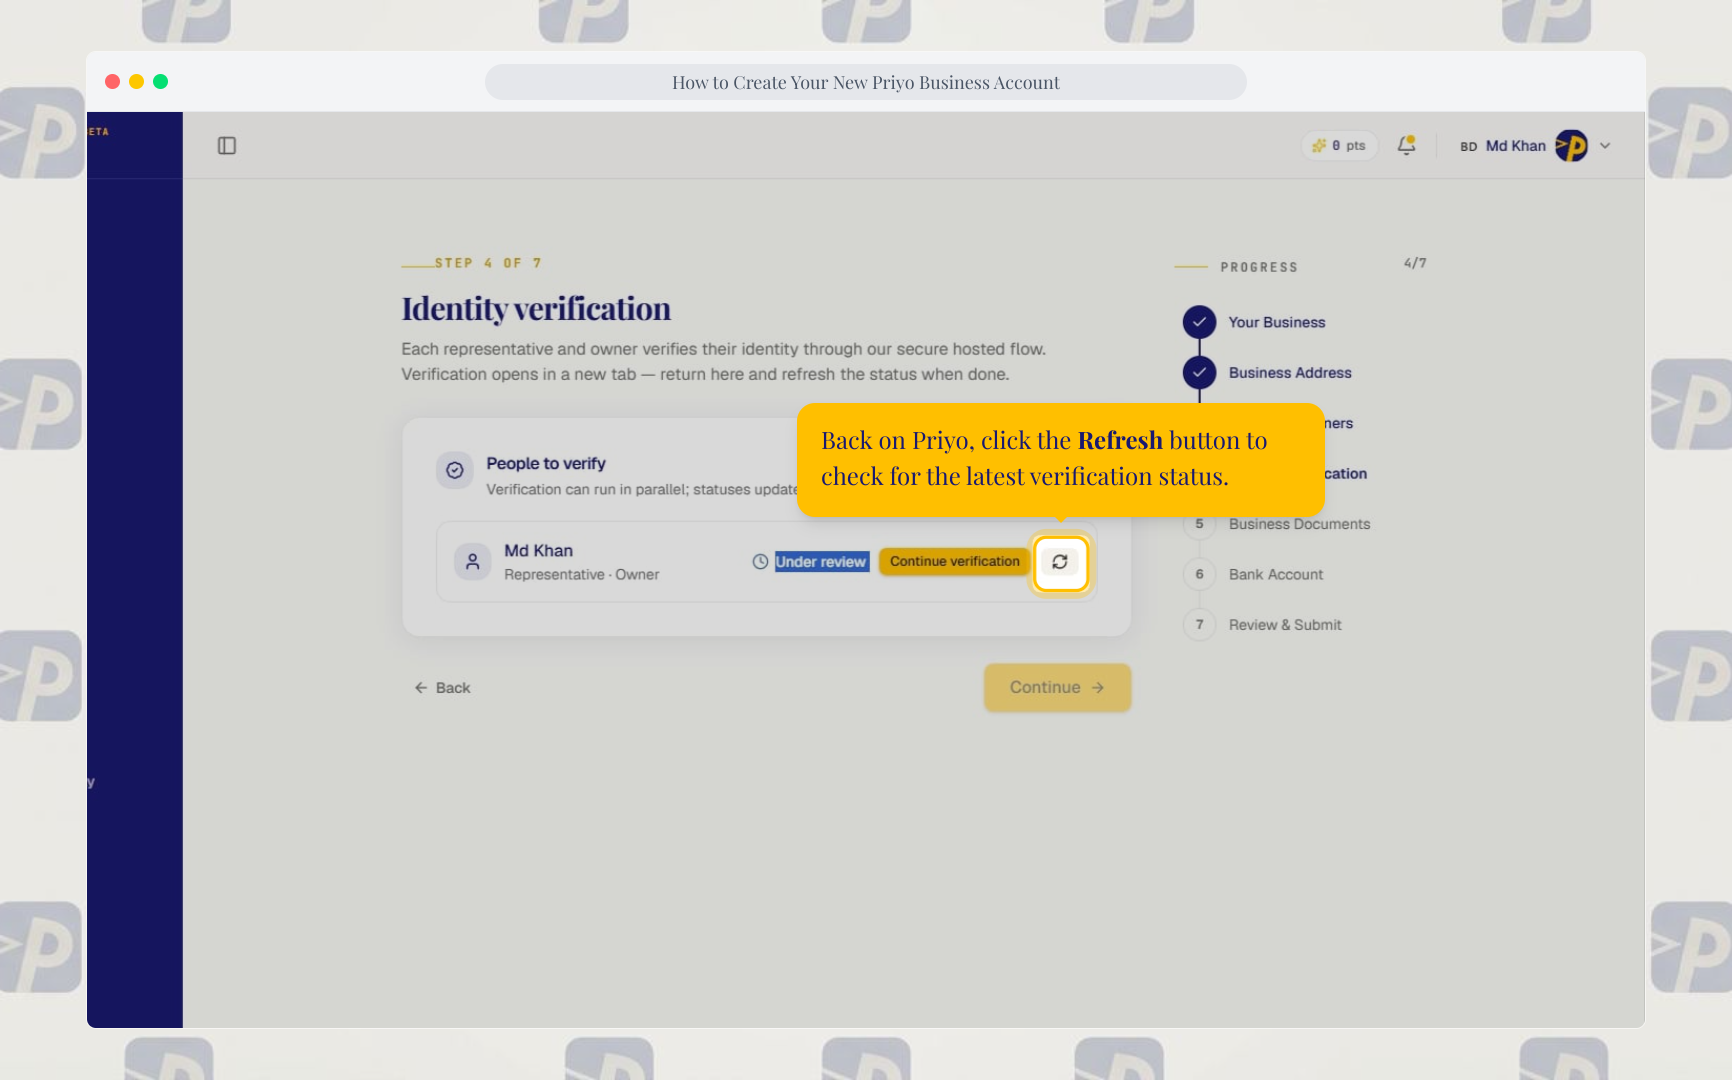Click the Under review status label
The width and height of the screenshot is (1732, 1080).
pyautogui.click(x=821, y=562)
